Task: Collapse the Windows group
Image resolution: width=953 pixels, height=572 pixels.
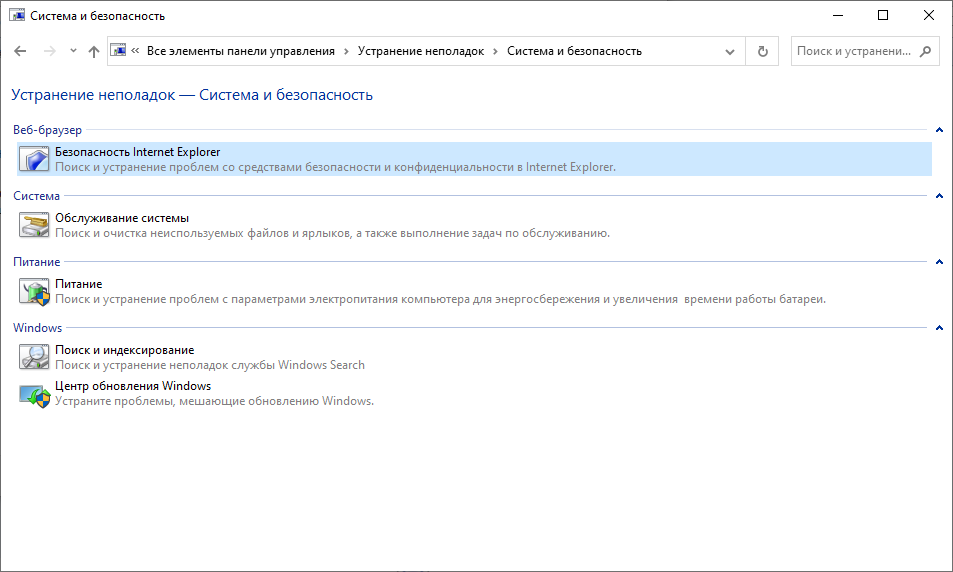Action: coord(938,328)
